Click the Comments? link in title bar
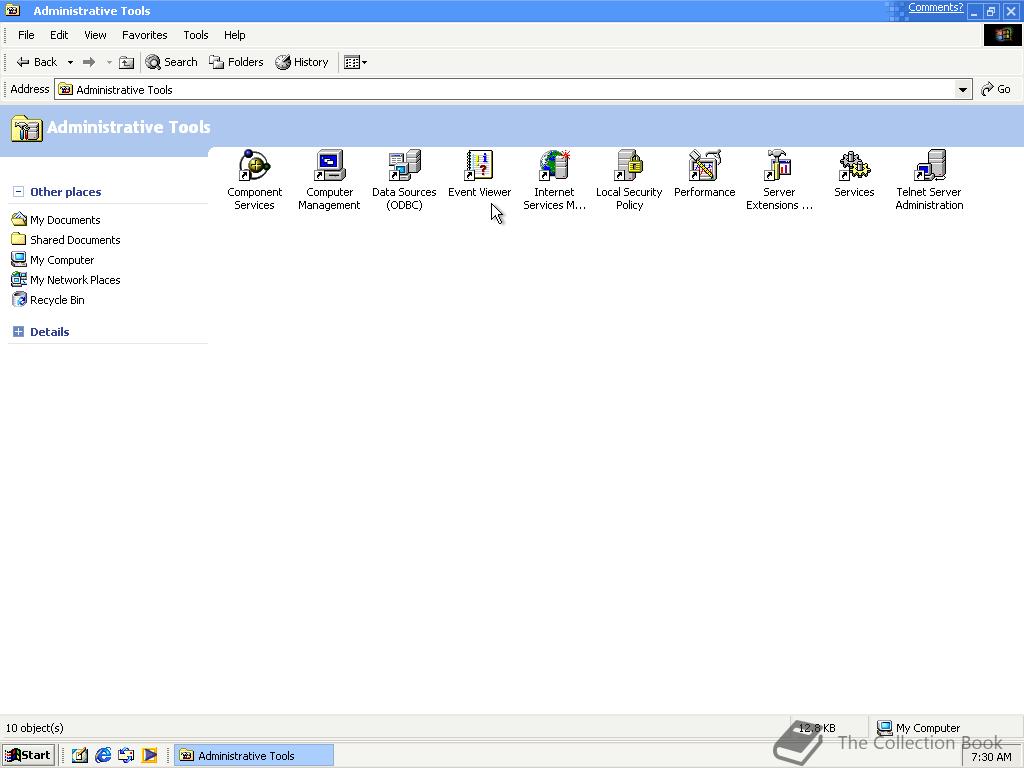The image size is (1024, 768). tap(935, 8)
